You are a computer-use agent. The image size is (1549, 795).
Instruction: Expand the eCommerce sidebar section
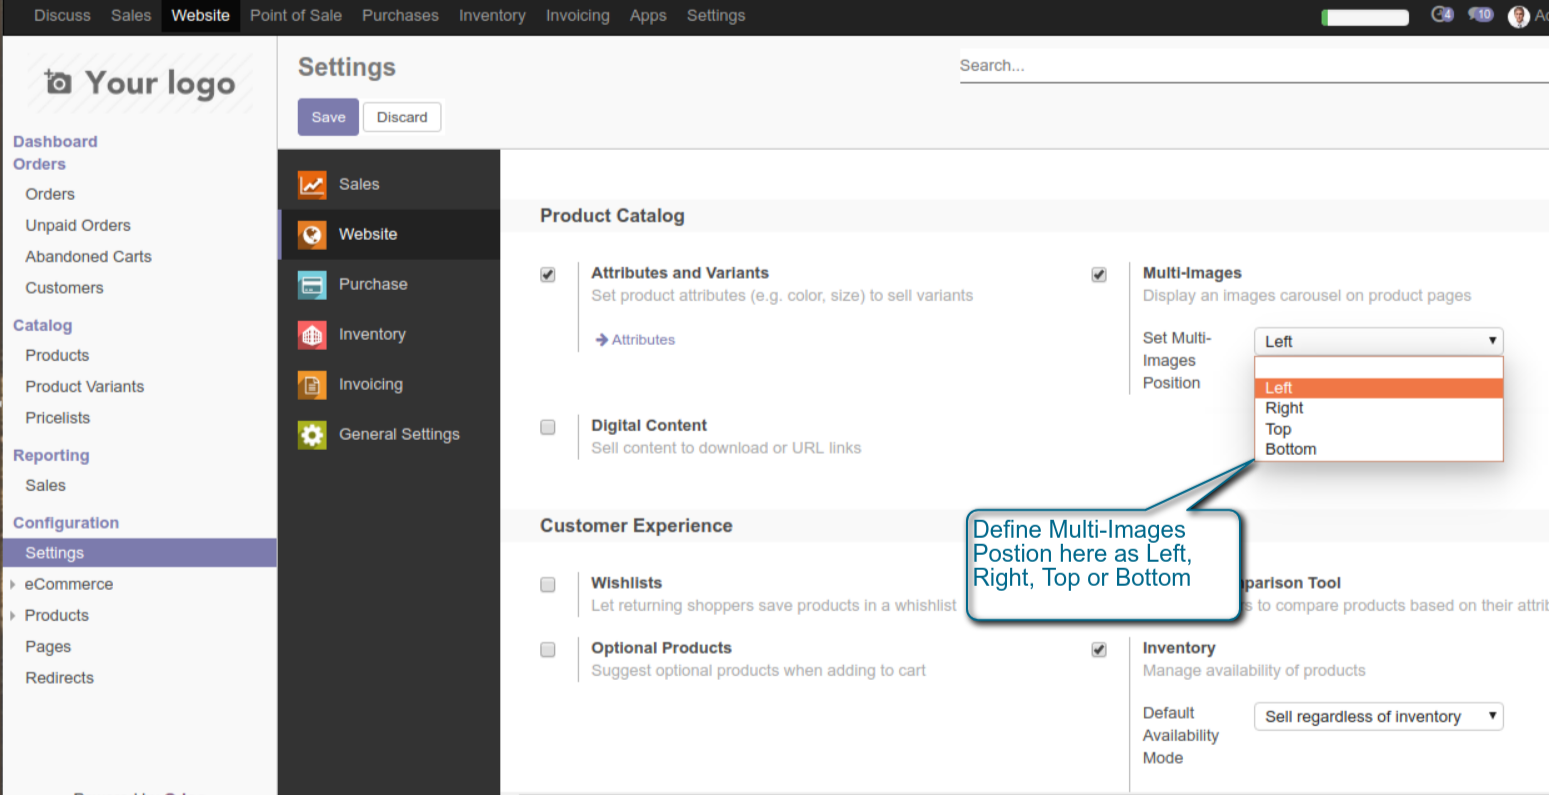(12, 584)
